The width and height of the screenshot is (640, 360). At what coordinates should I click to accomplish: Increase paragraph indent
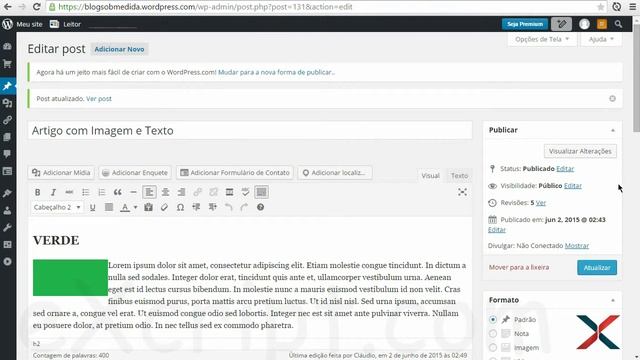click(213, 207)
